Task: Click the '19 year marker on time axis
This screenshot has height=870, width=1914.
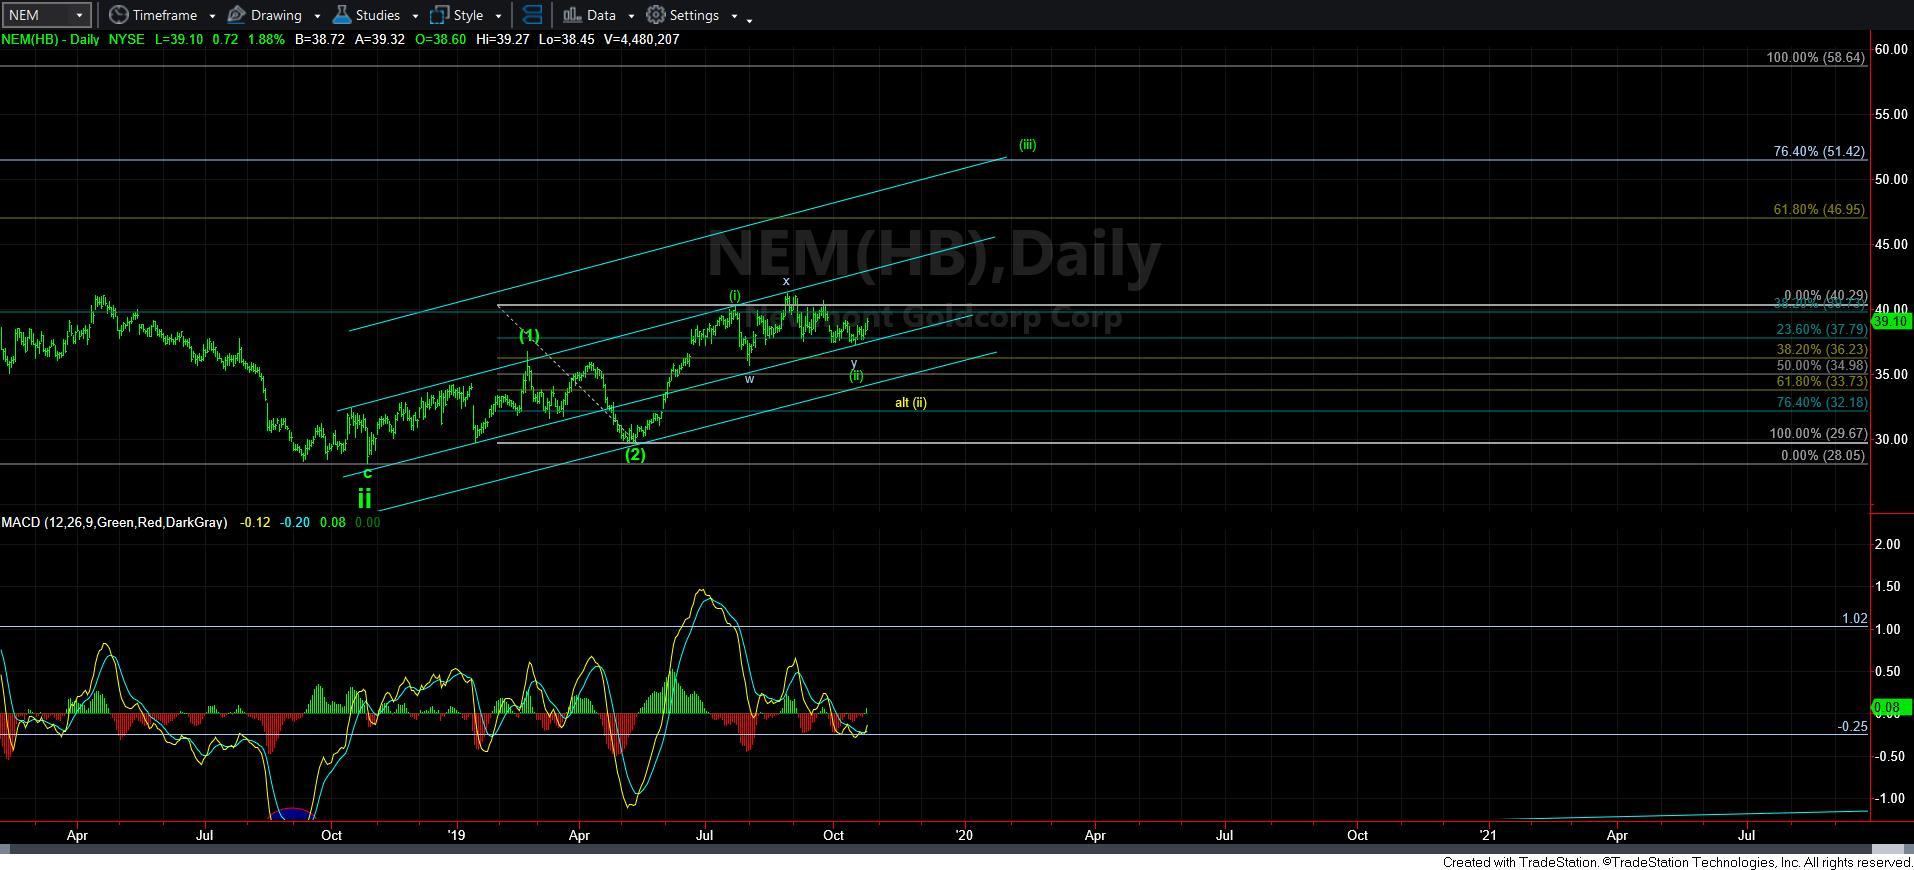Action: pyautogui.click(x=456, y=834)
